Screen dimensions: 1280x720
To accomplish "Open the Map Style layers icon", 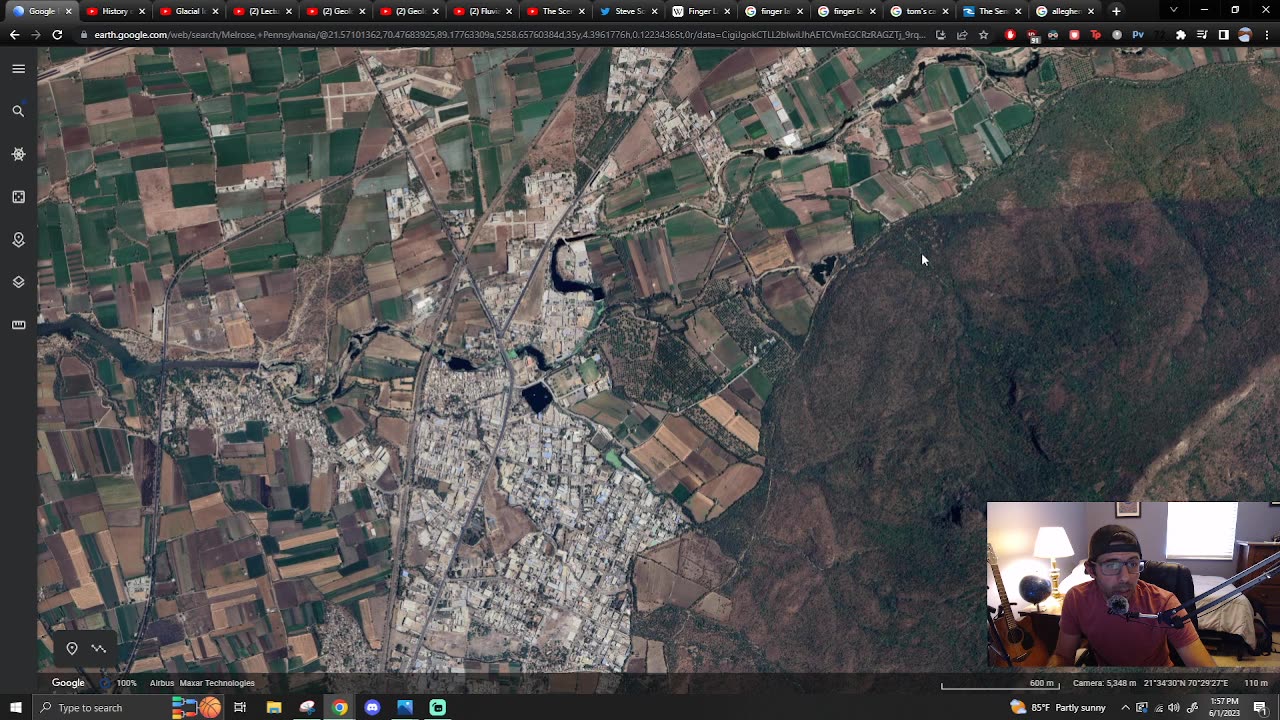I will pos(18,282).
